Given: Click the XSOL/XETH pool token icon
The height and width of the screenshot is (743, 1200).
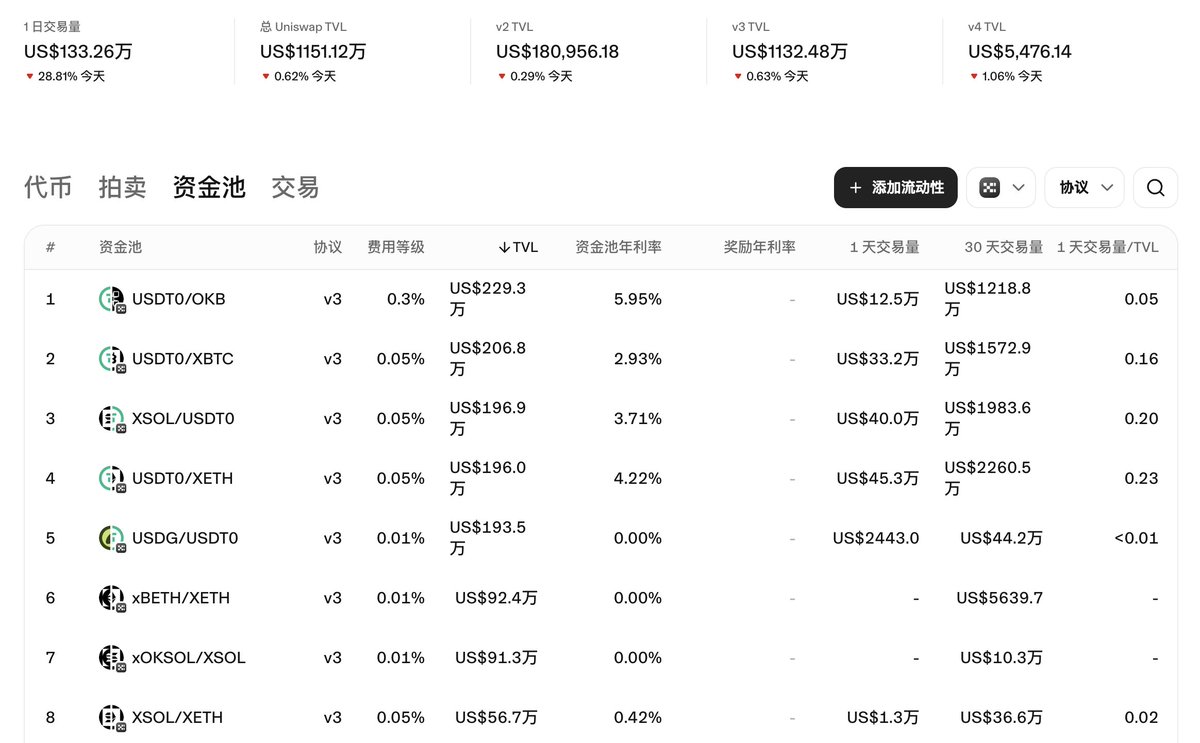Looking at the screenshot, I should point(112,718).
